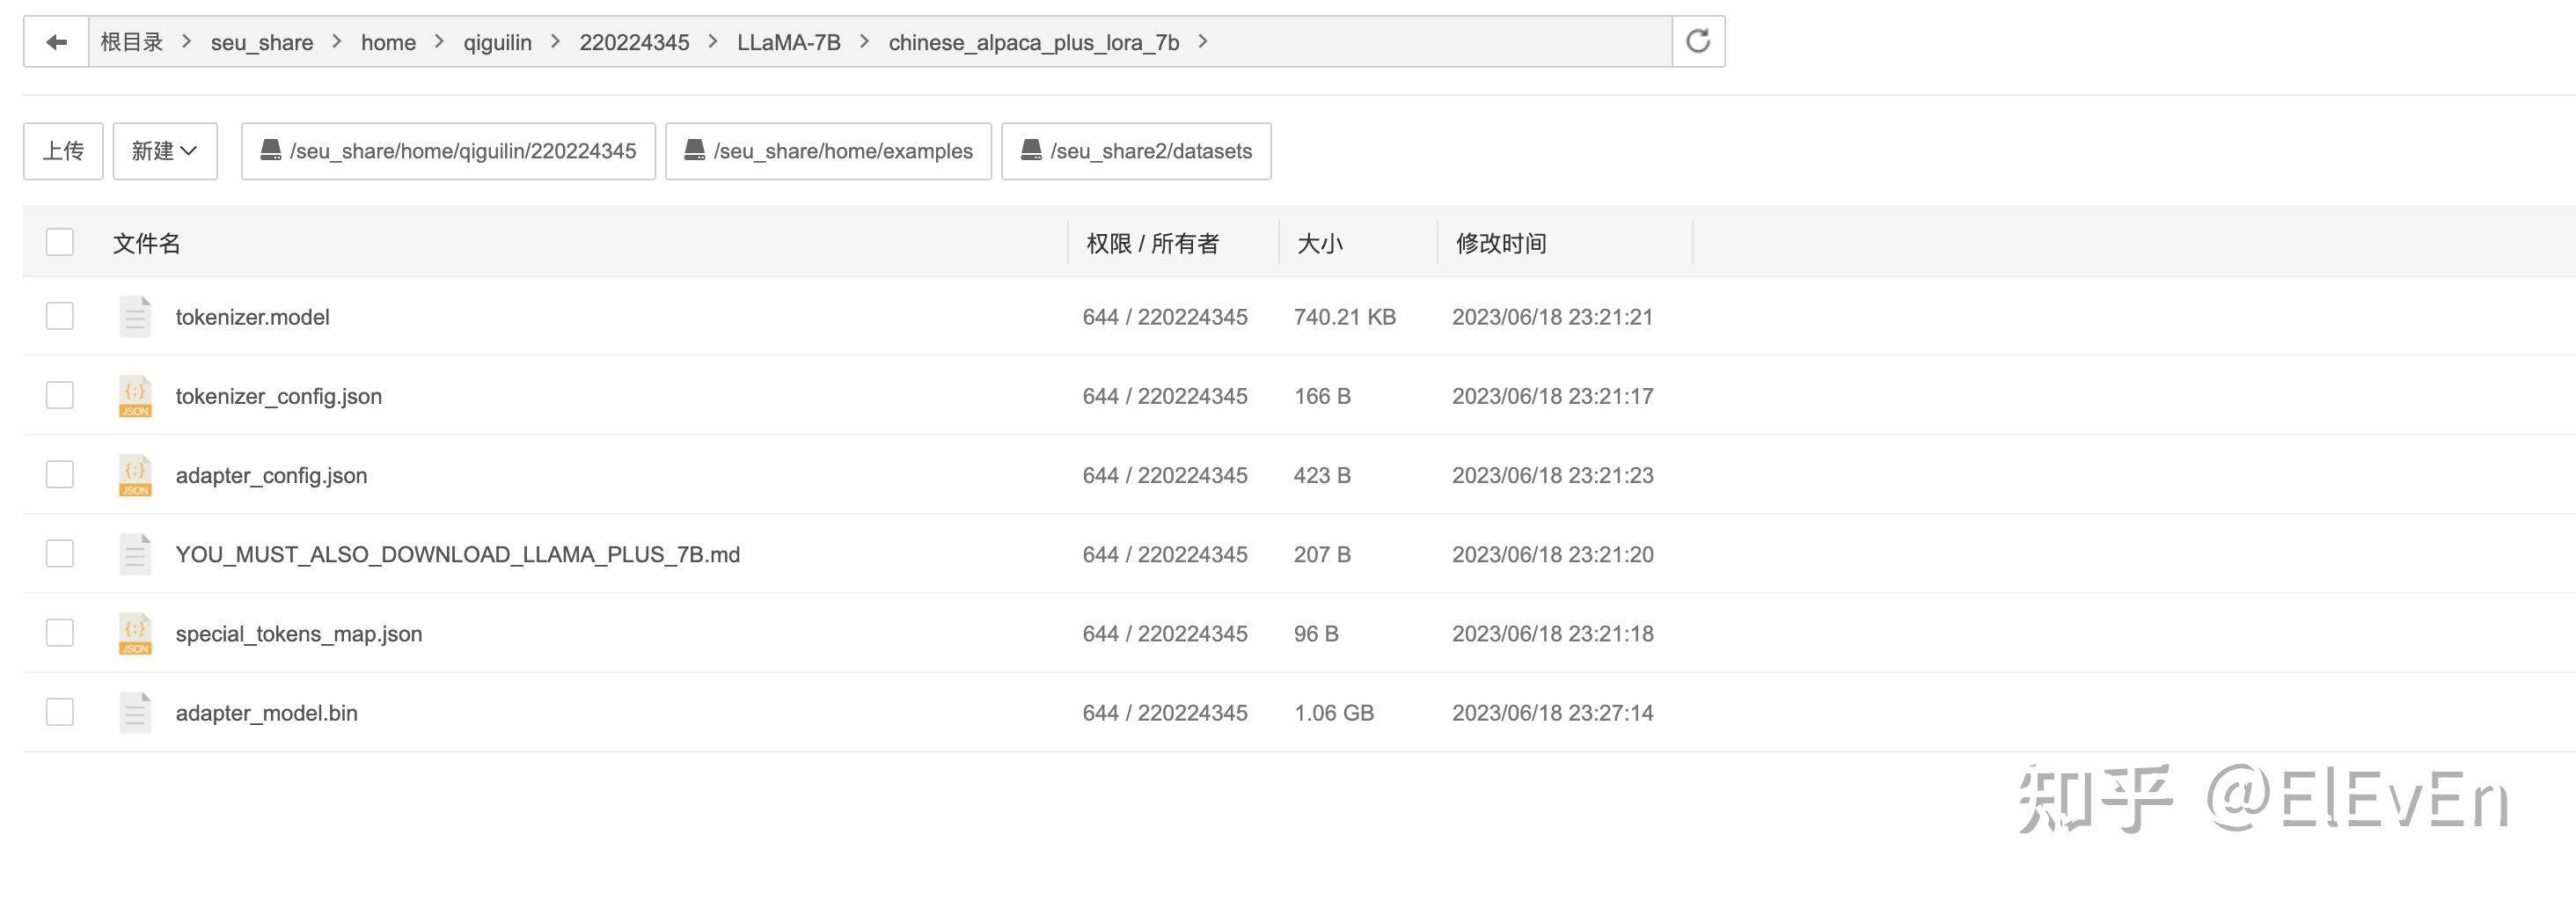Click the back arrow navigation icon

click(56, 41)
